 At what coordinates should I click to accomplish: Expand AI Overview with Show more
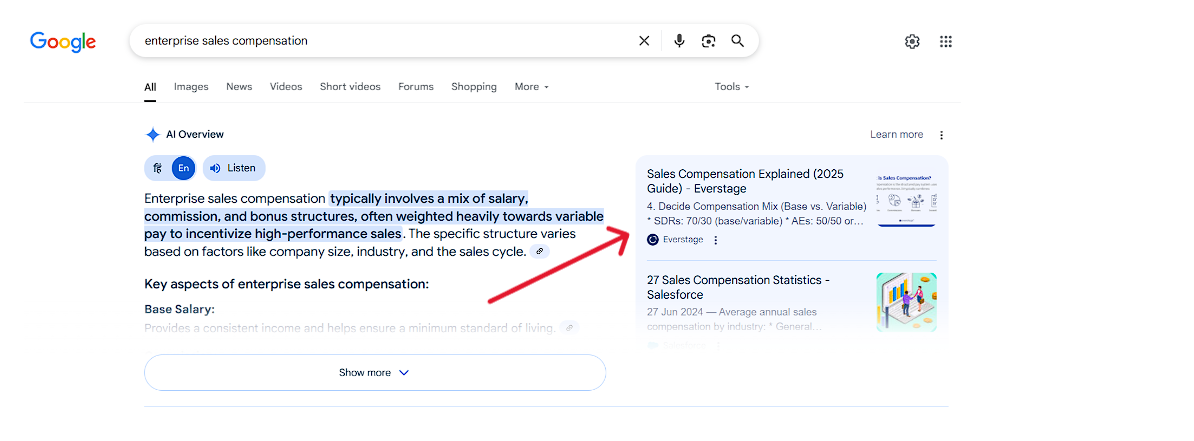[375, 372]
